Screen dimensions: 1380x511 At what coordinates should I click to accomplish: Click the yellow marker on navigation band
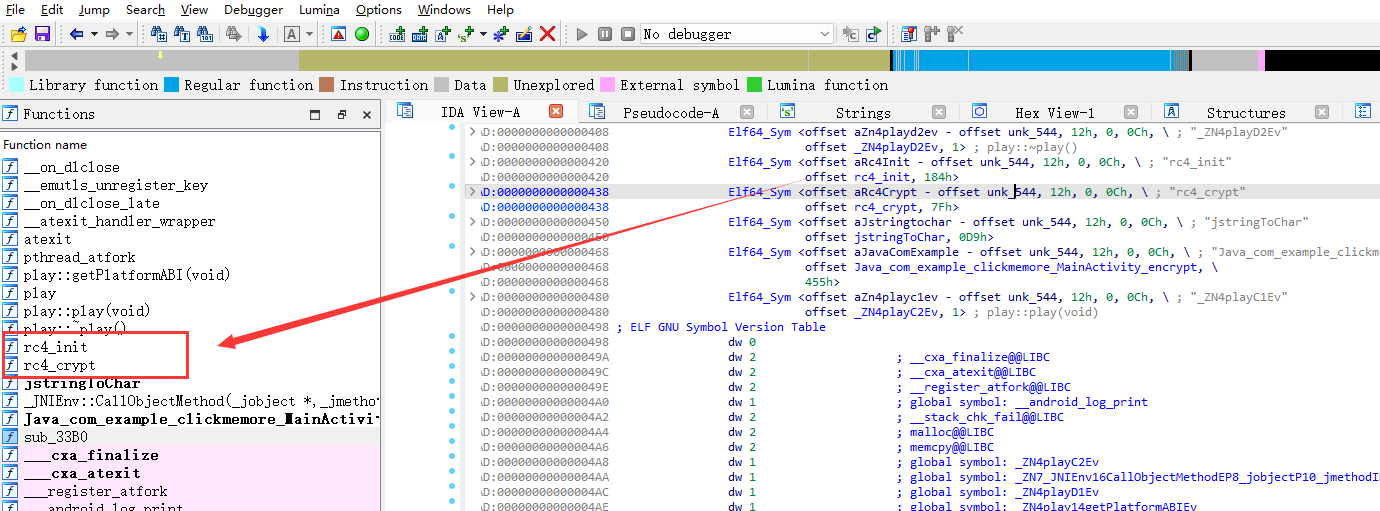tap(161, 54)
